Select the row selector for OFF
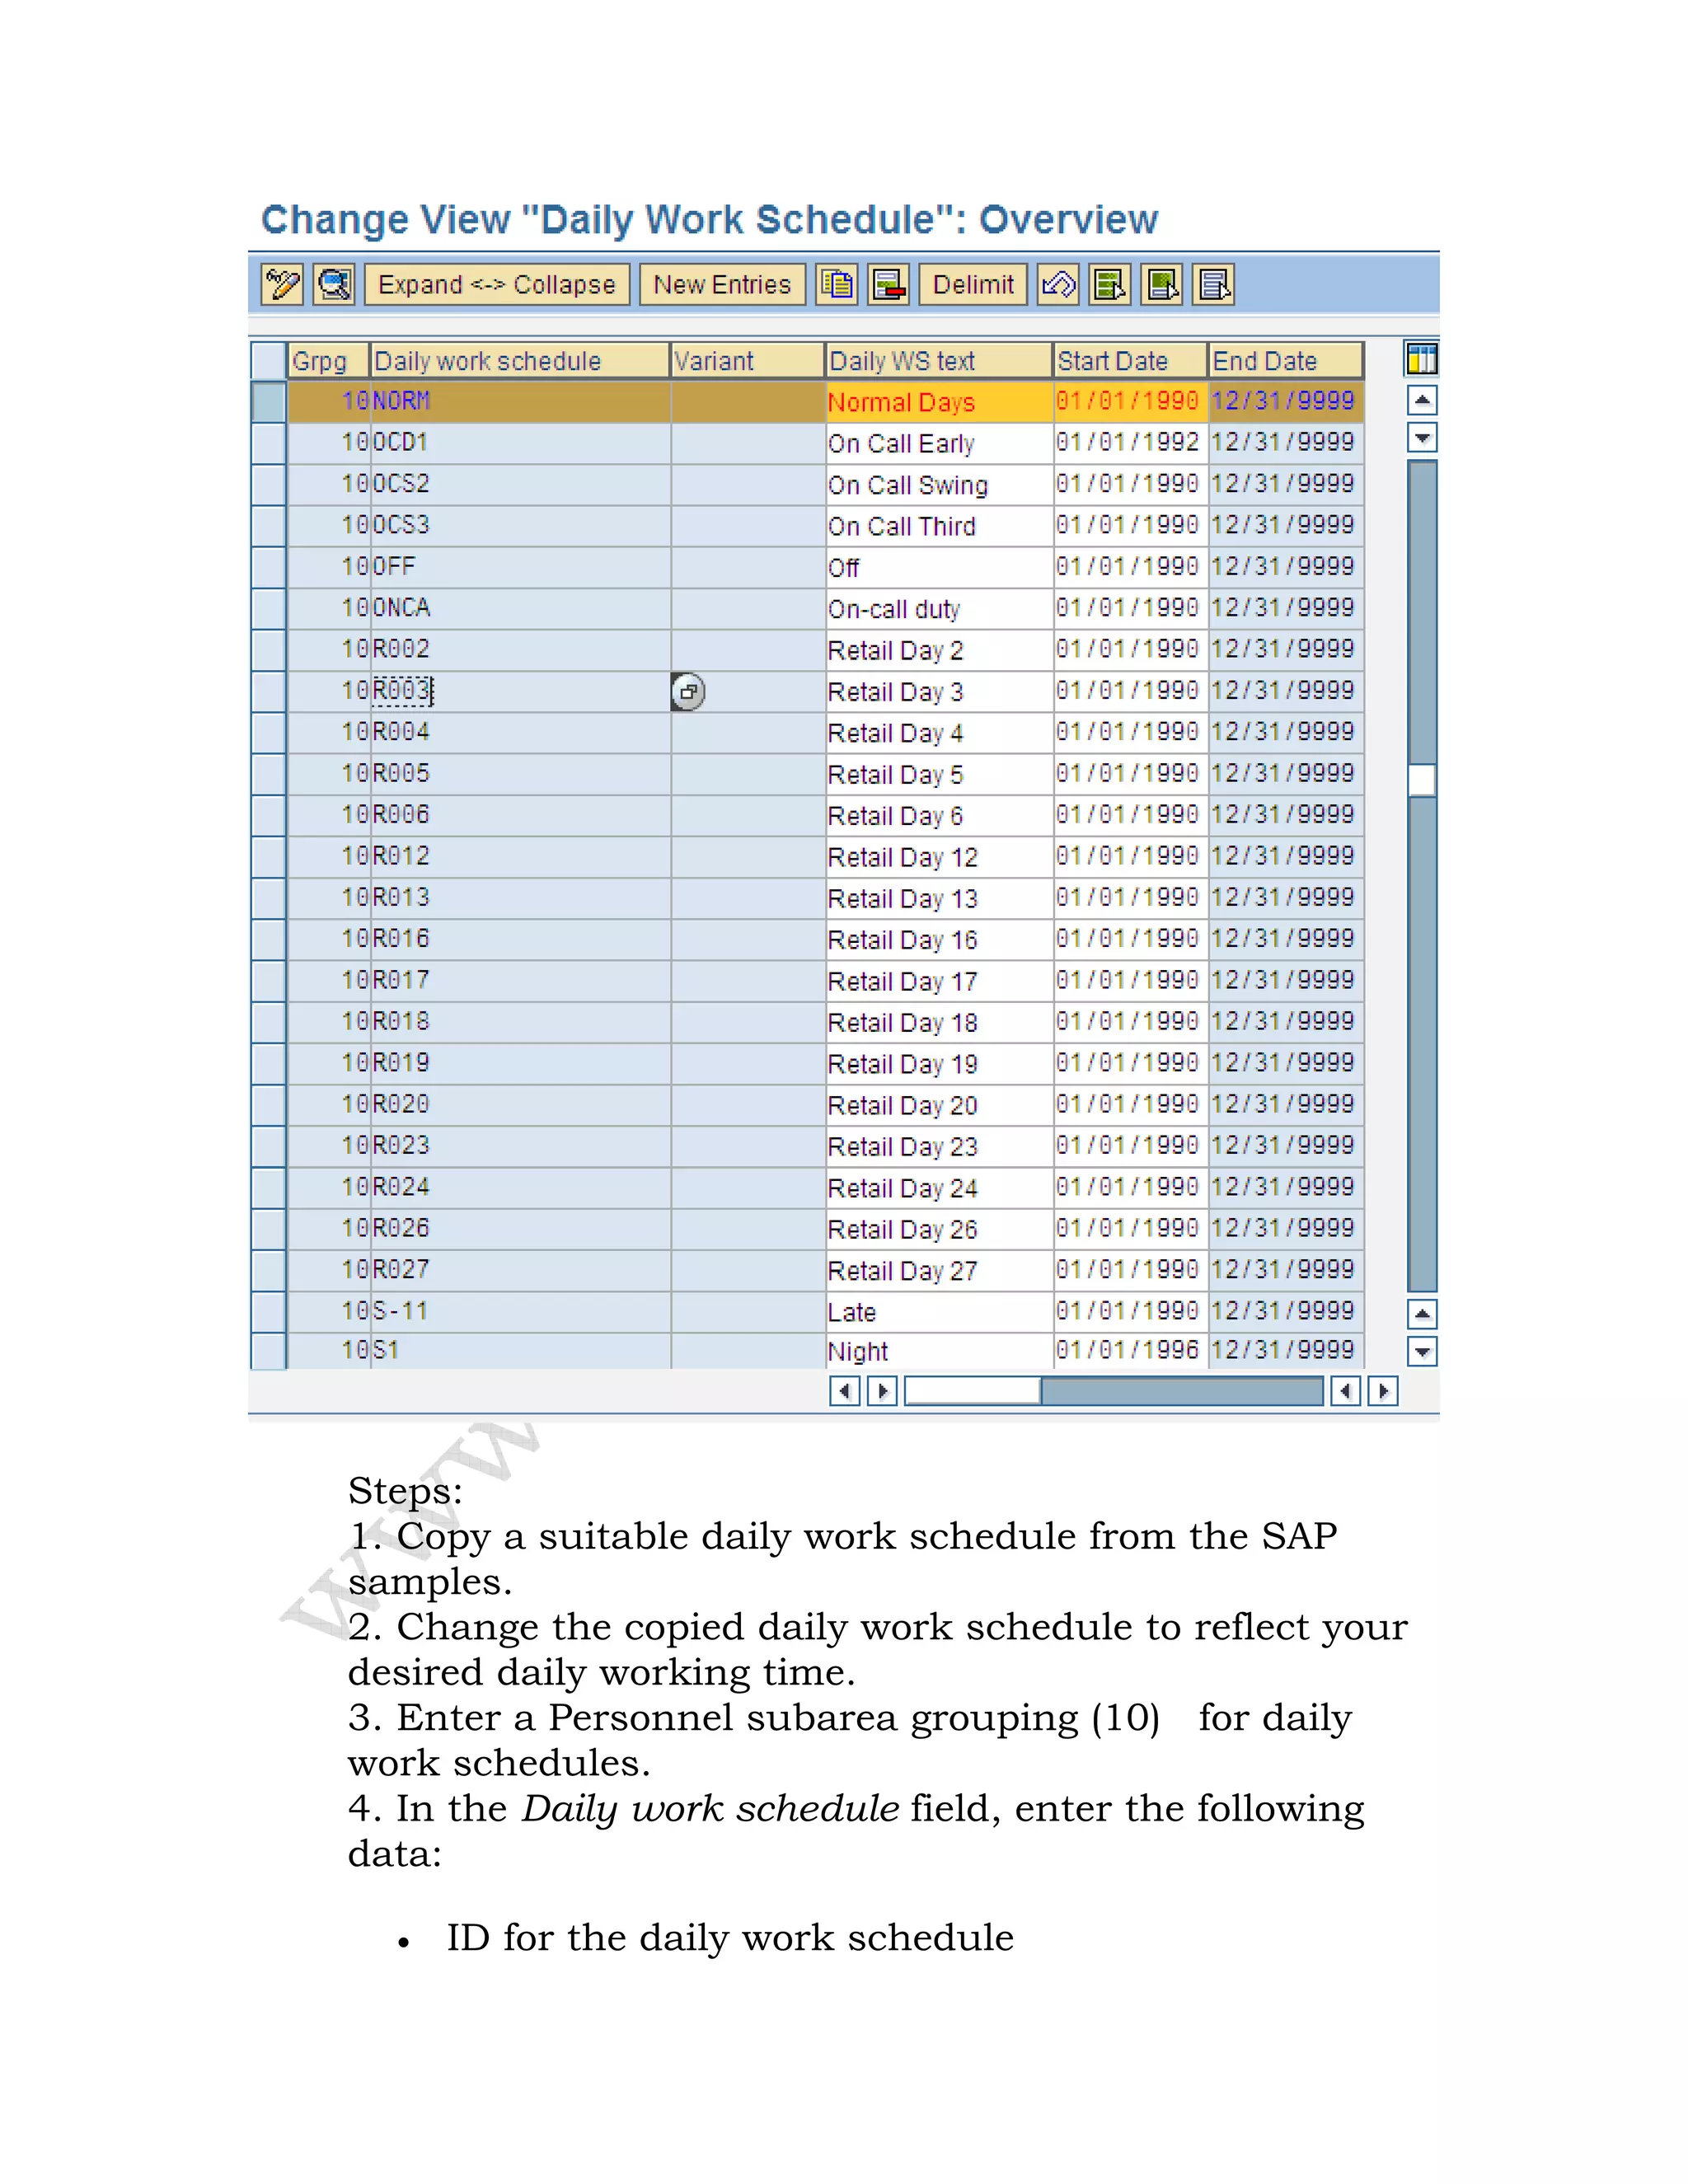This screenshot has height=2184, width=1688. (x=268, y=567)
